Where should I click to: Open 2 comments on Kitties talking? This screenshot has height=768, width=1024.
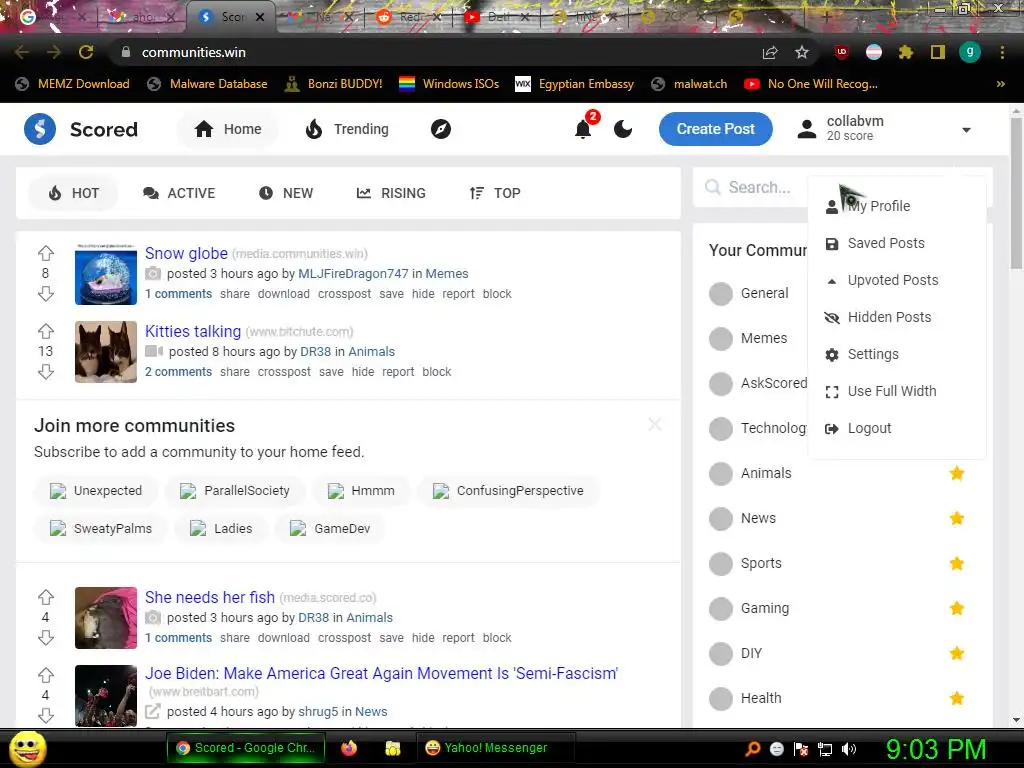[178, 372]
